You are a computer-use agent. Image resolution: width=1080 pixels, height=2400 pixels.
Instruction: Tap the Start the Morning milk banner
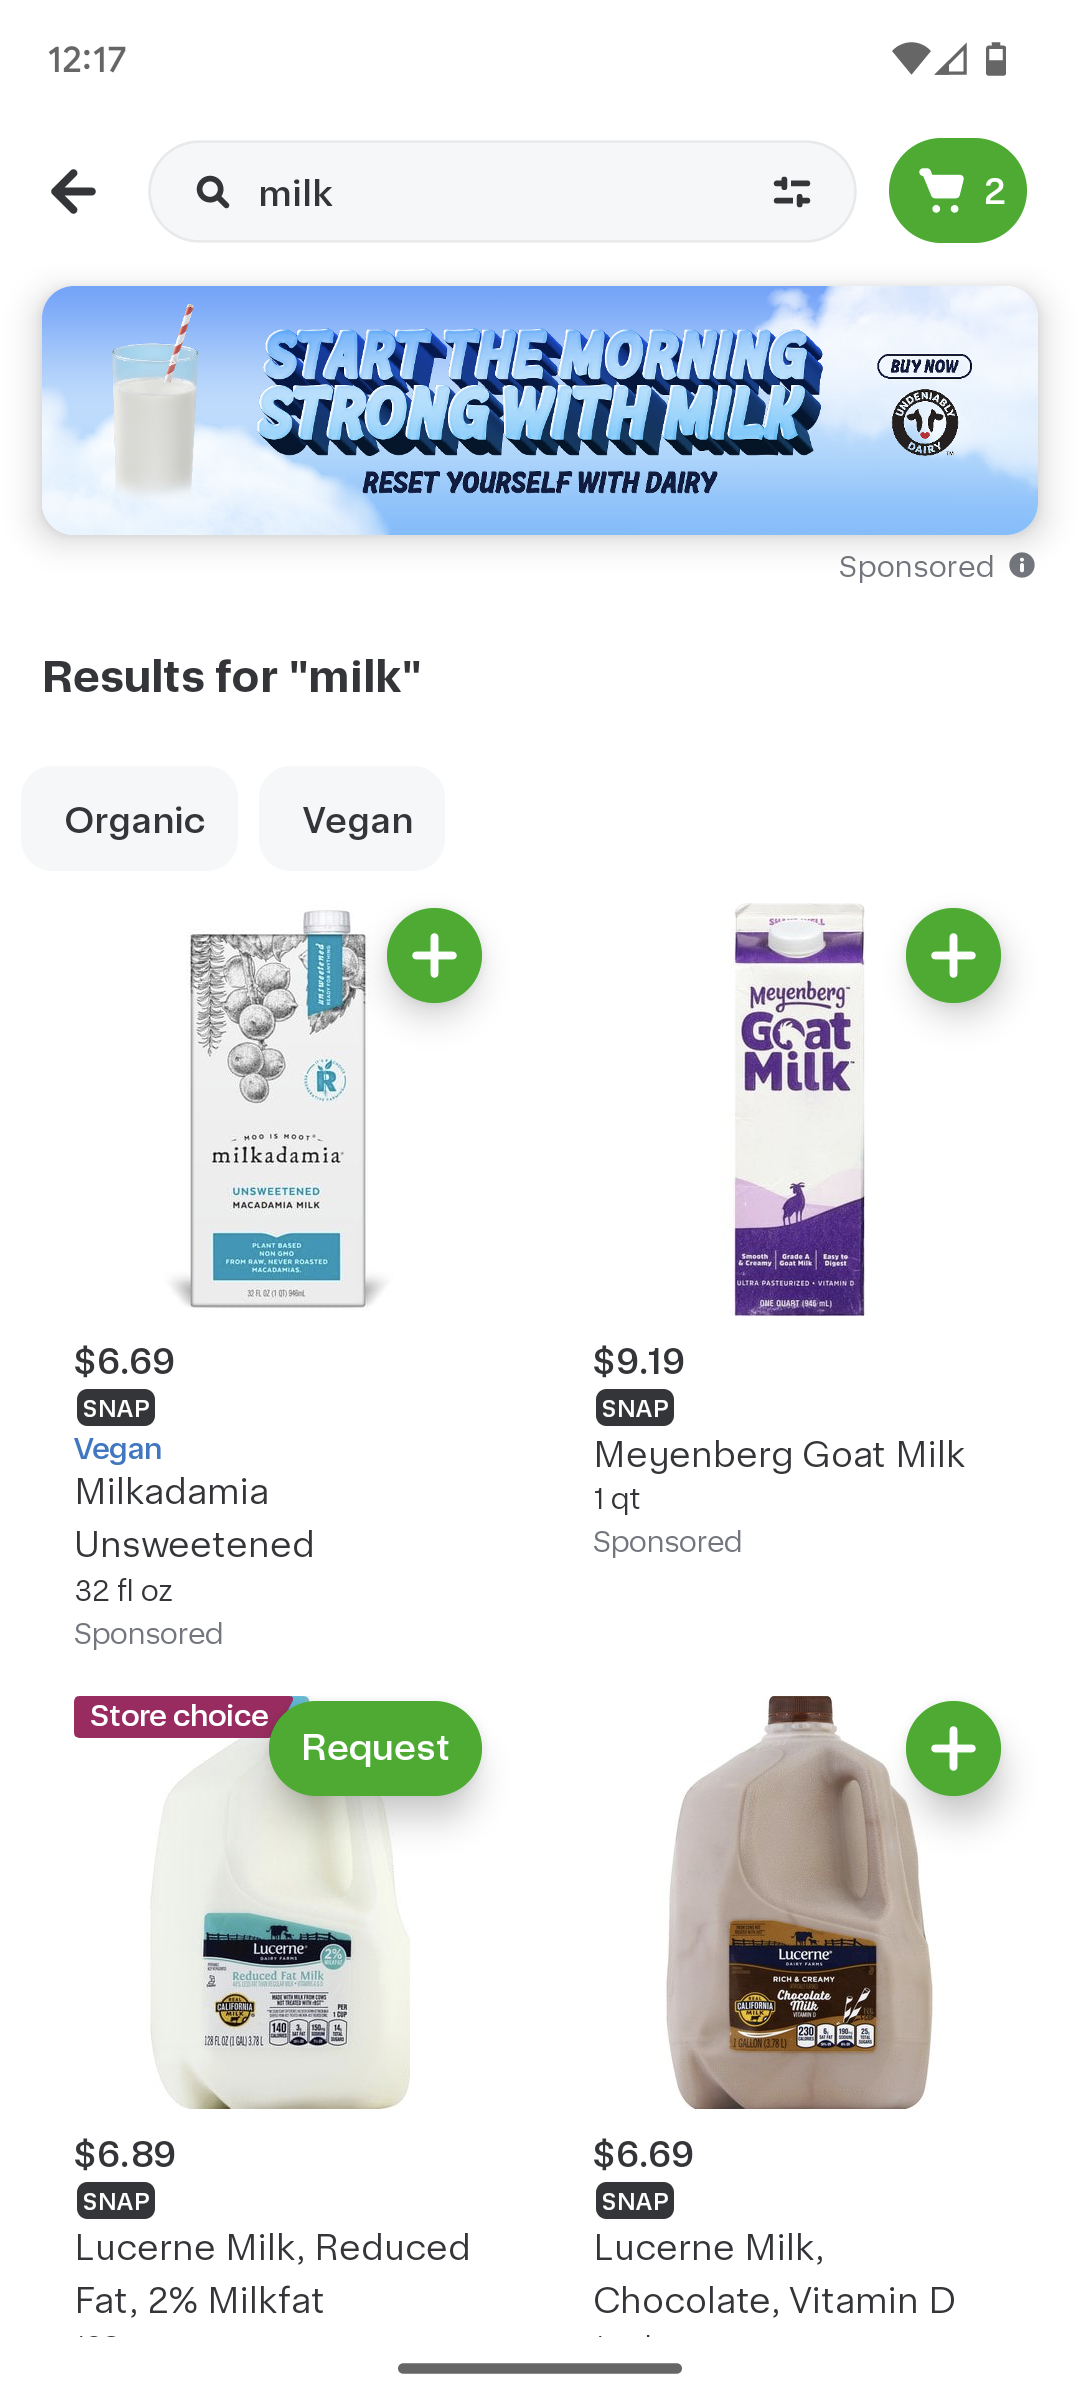click(540, 411)
